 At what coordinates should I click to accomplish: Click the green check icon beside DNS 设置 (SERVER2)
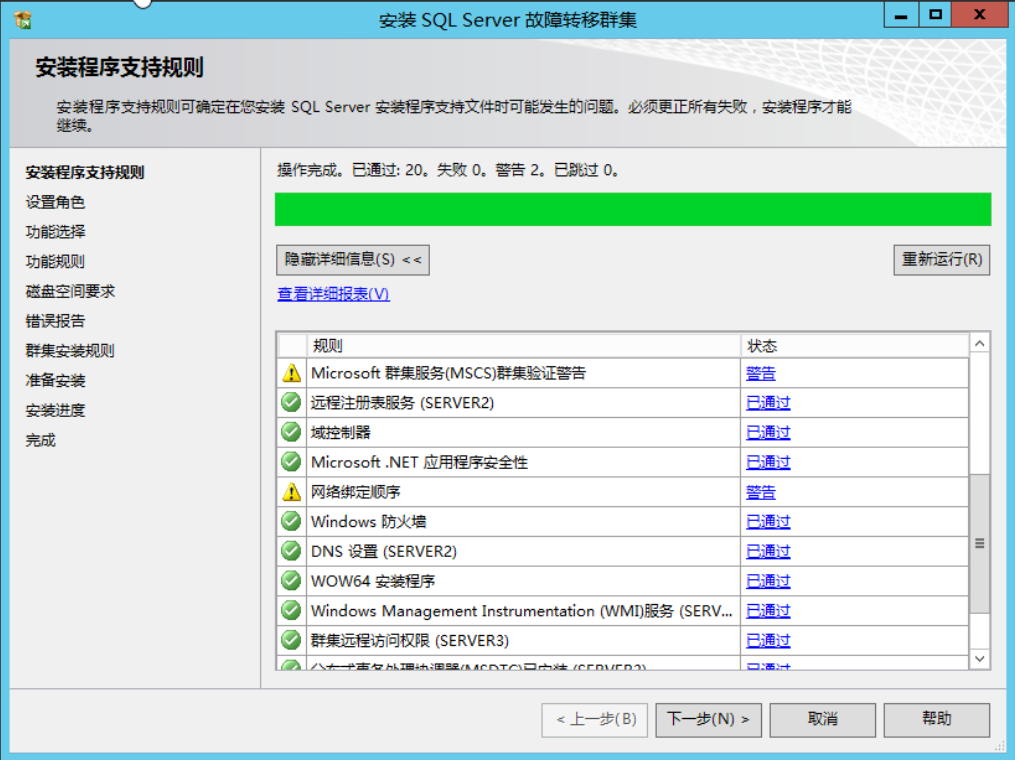[x=291, y=552]
